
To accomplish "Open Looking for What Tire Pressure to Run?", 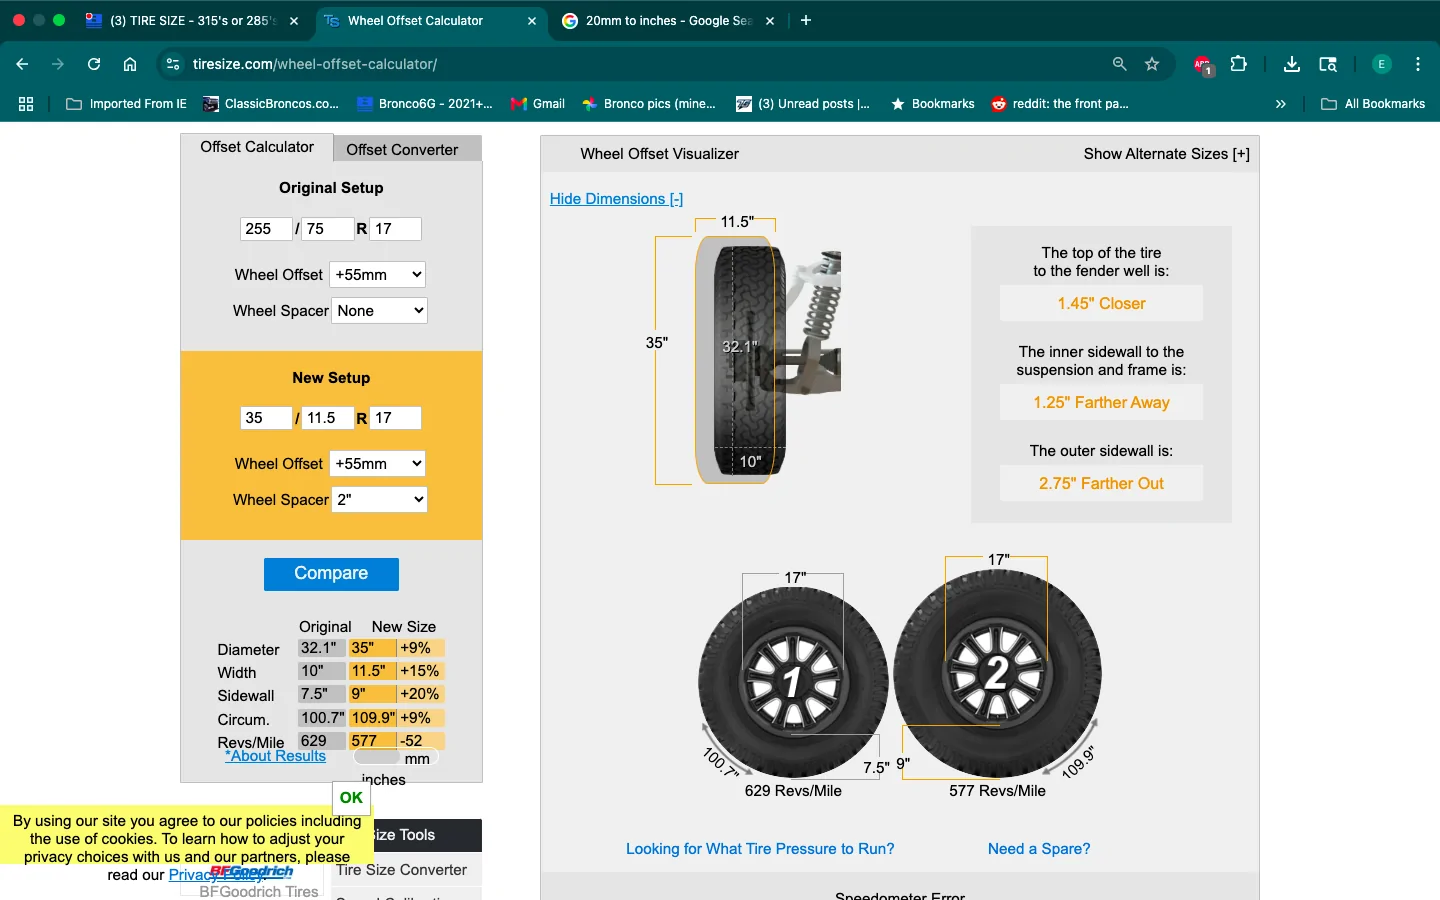I will 760,849.
